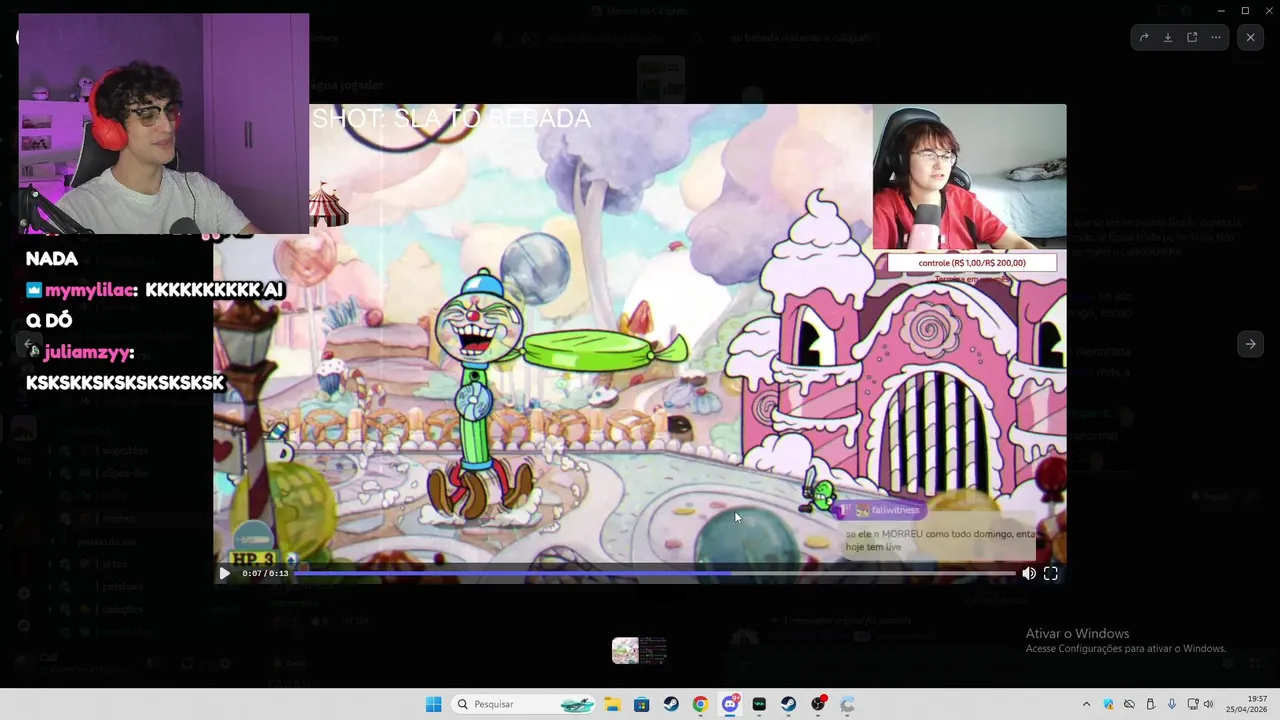1280x720 pixels.
Task: Open the first Steam taskbar icon
Action: [671, 704]
